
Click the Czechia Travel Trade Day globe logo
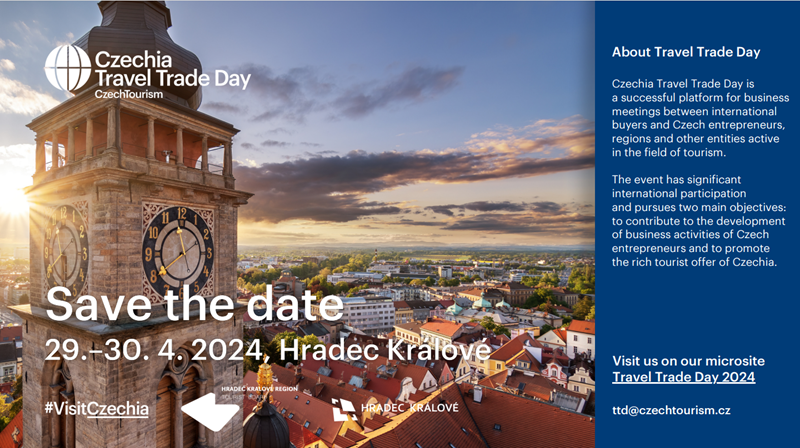[x=68, y=68]
